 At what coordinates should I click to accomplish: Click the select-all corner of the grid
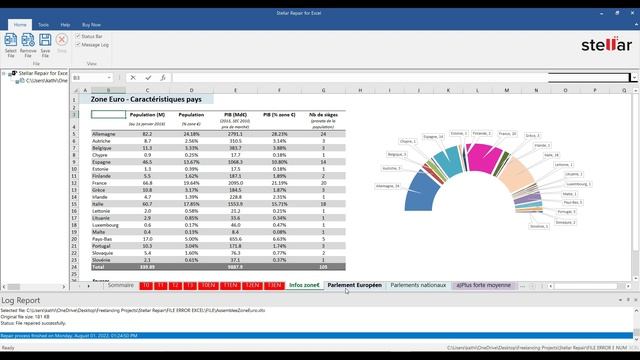coord(76,90)
